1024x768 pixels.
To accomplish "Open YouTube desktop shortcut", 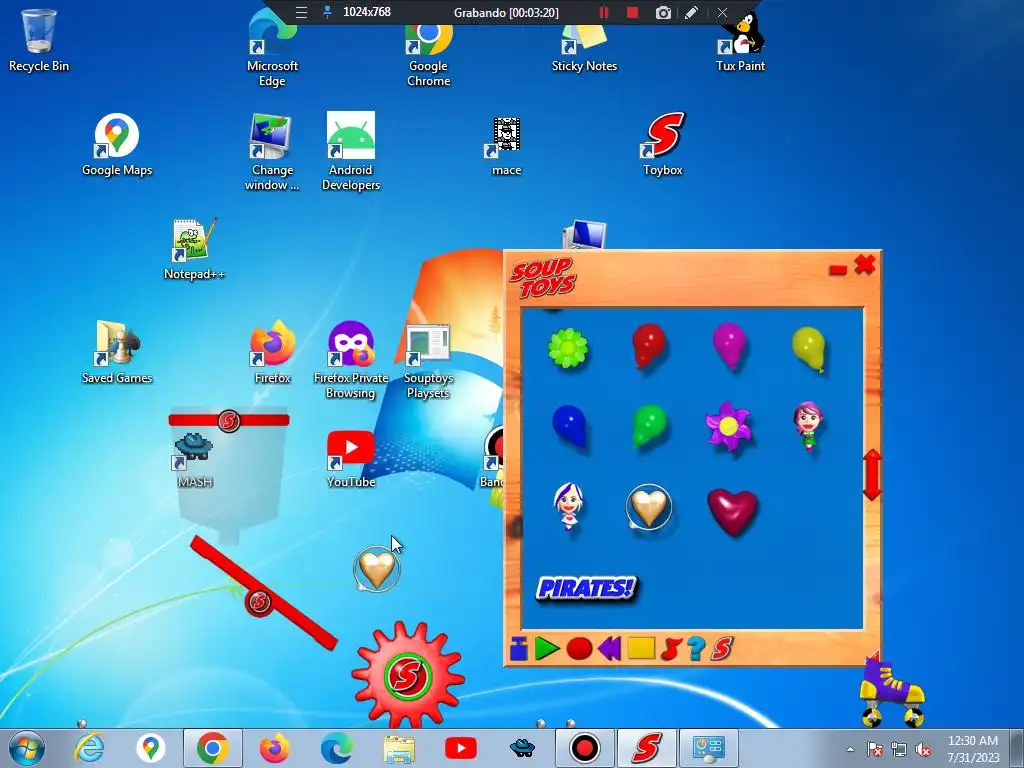I will pos(351,459).
